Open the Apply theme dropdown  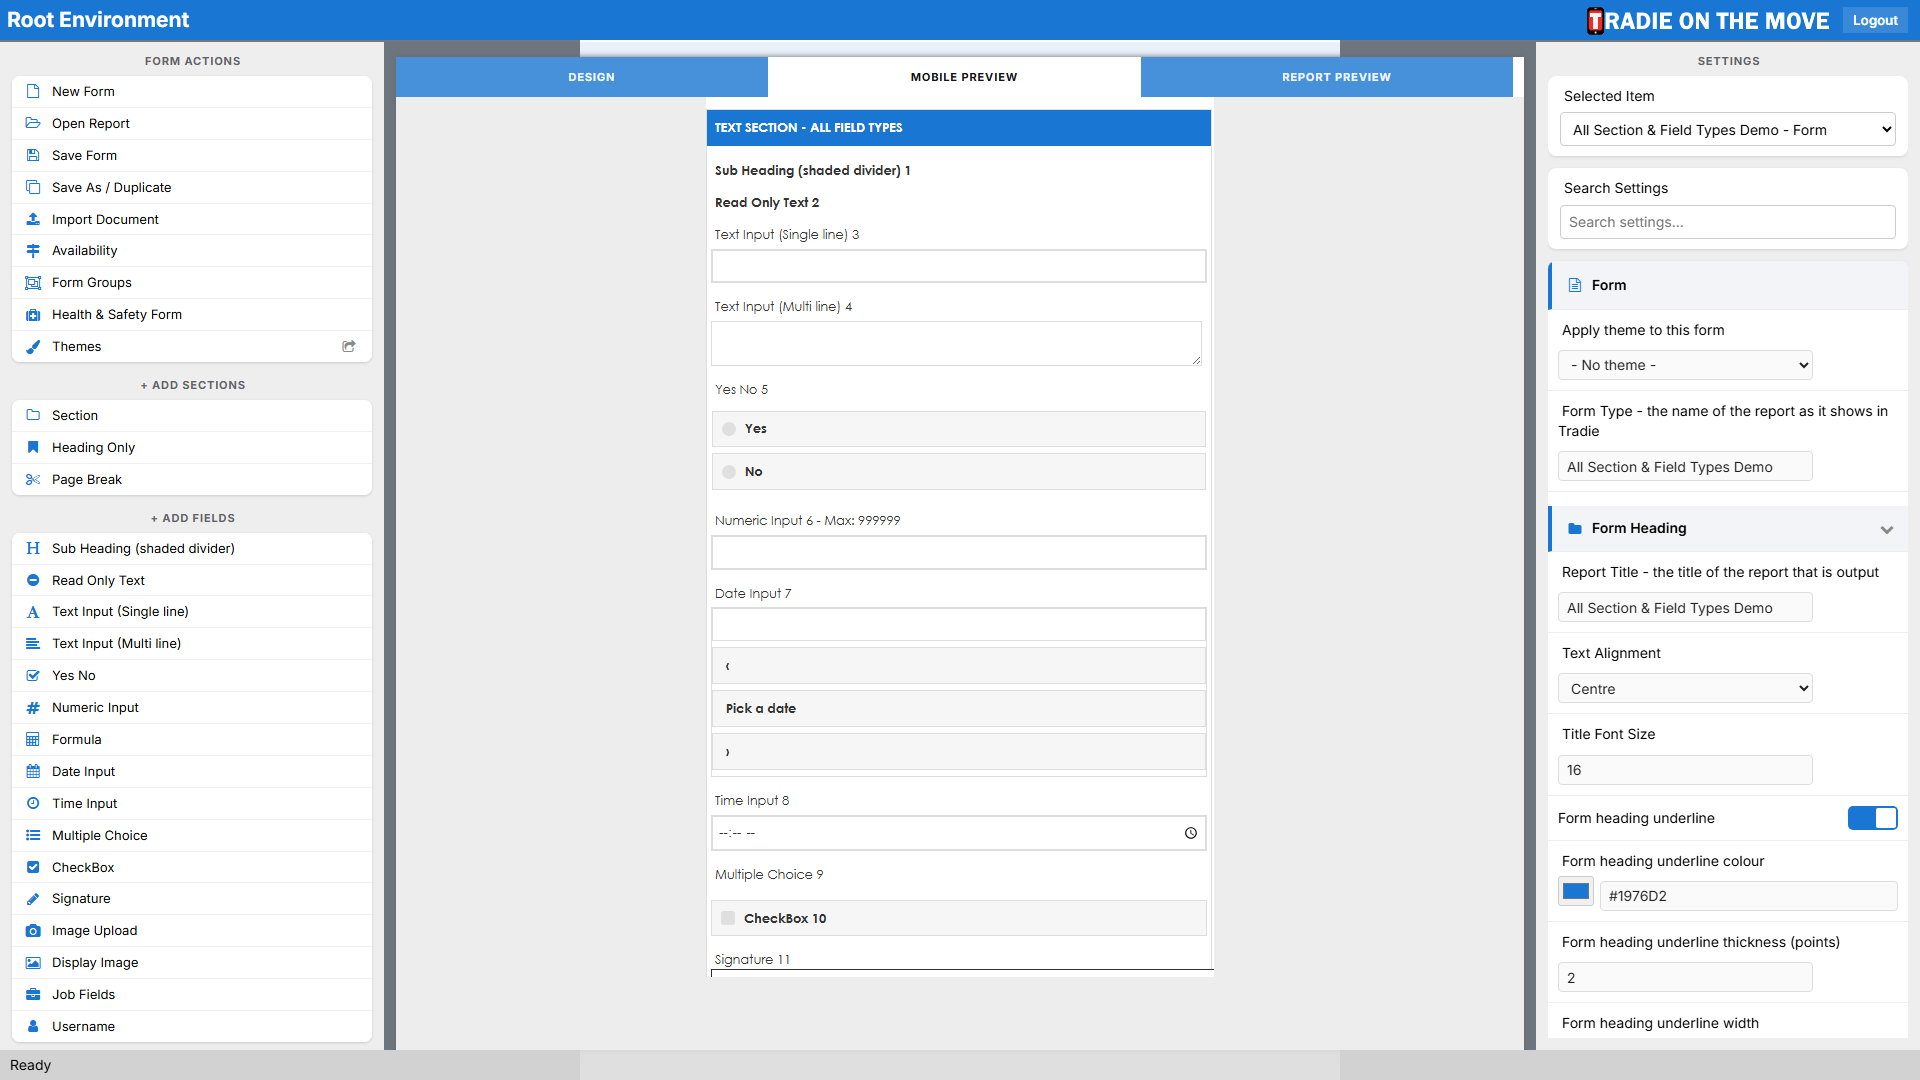[1685, 365]
